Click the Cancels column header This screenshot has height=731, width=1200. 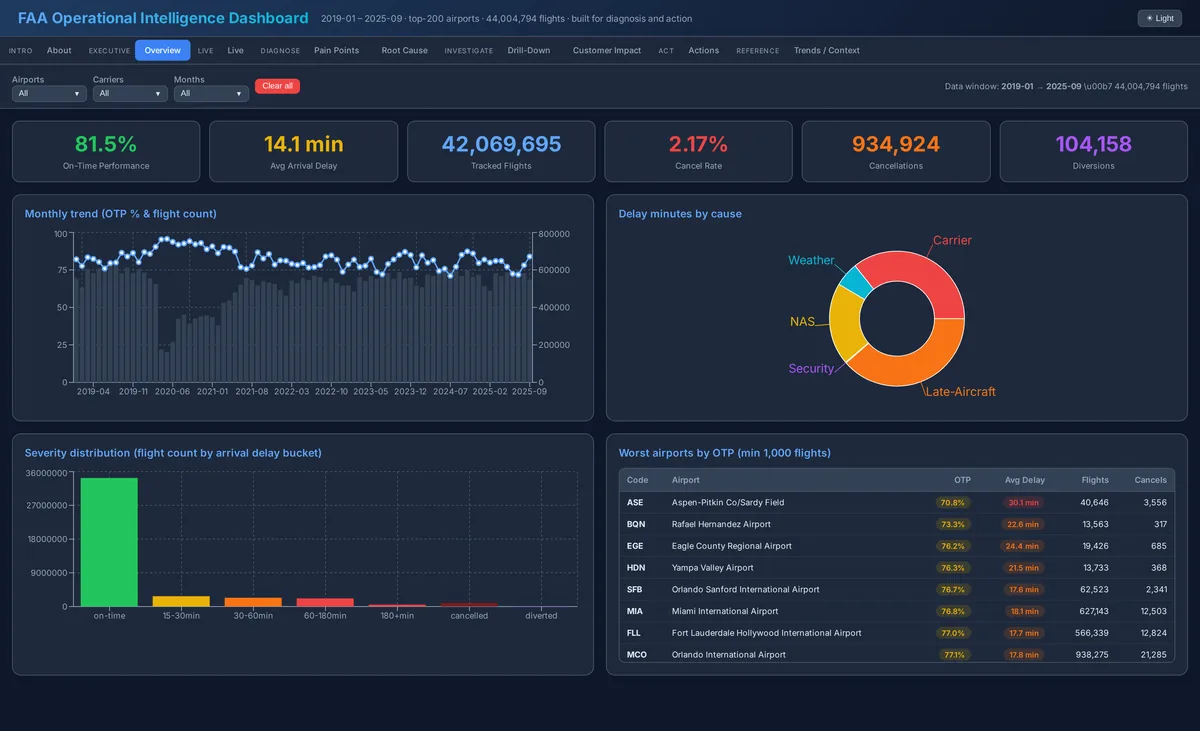click(1151, 480)
